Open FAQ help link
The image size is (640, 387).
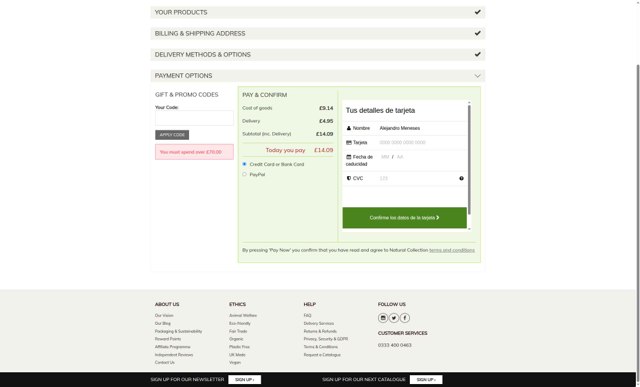[307, 316]
